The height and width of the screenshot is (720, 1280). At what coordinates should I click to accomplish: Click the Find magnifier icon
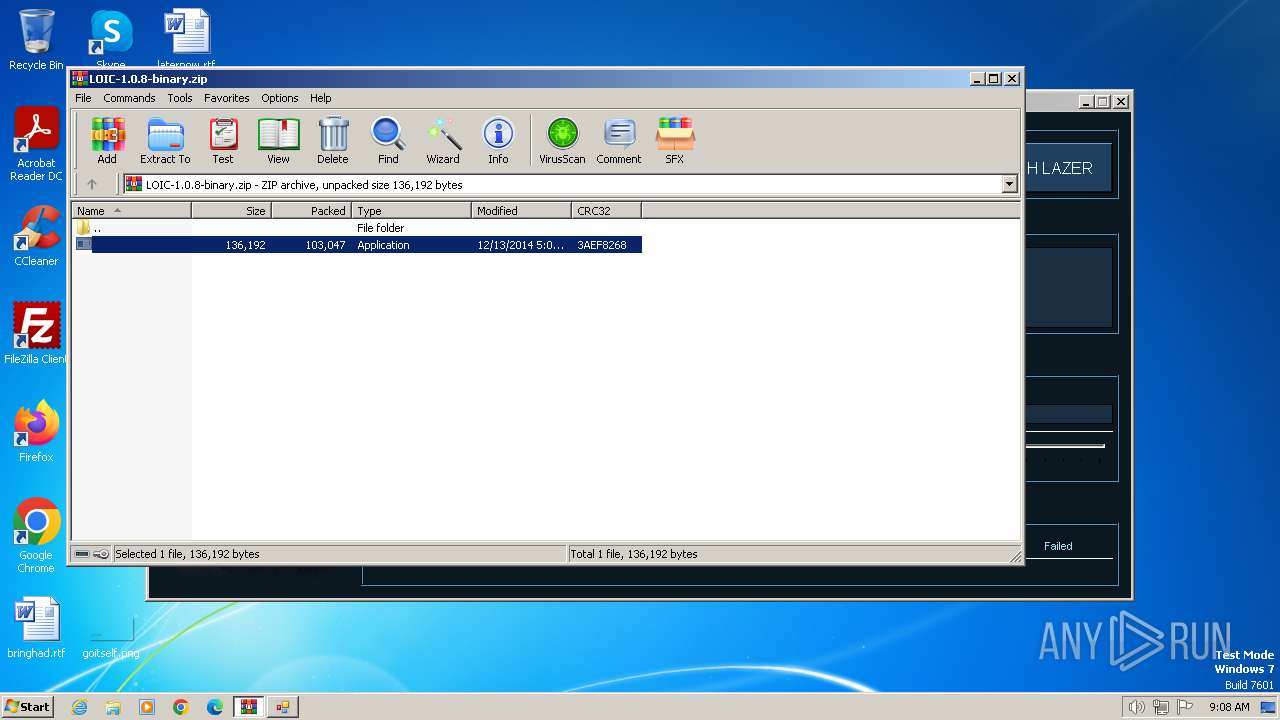pyautogui.click(x=388, y=141)
